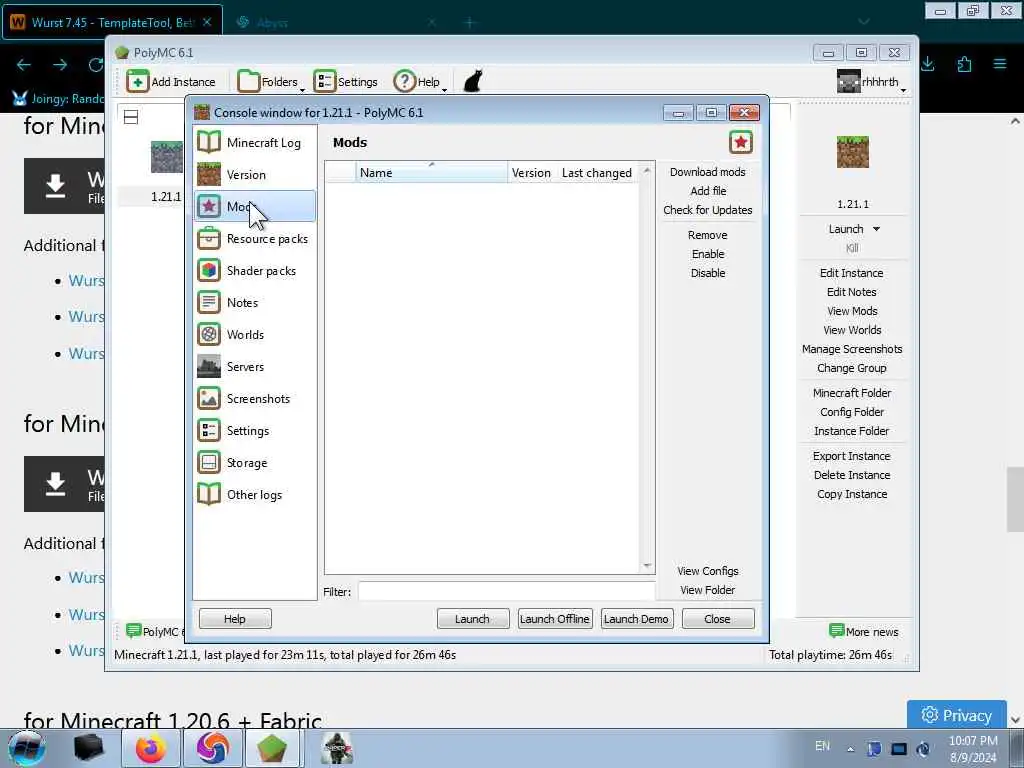Click Edit Instance in PolyMC sidebar
The height and width of the screenshot is (768, 1024).
click(x=851, y=273)
